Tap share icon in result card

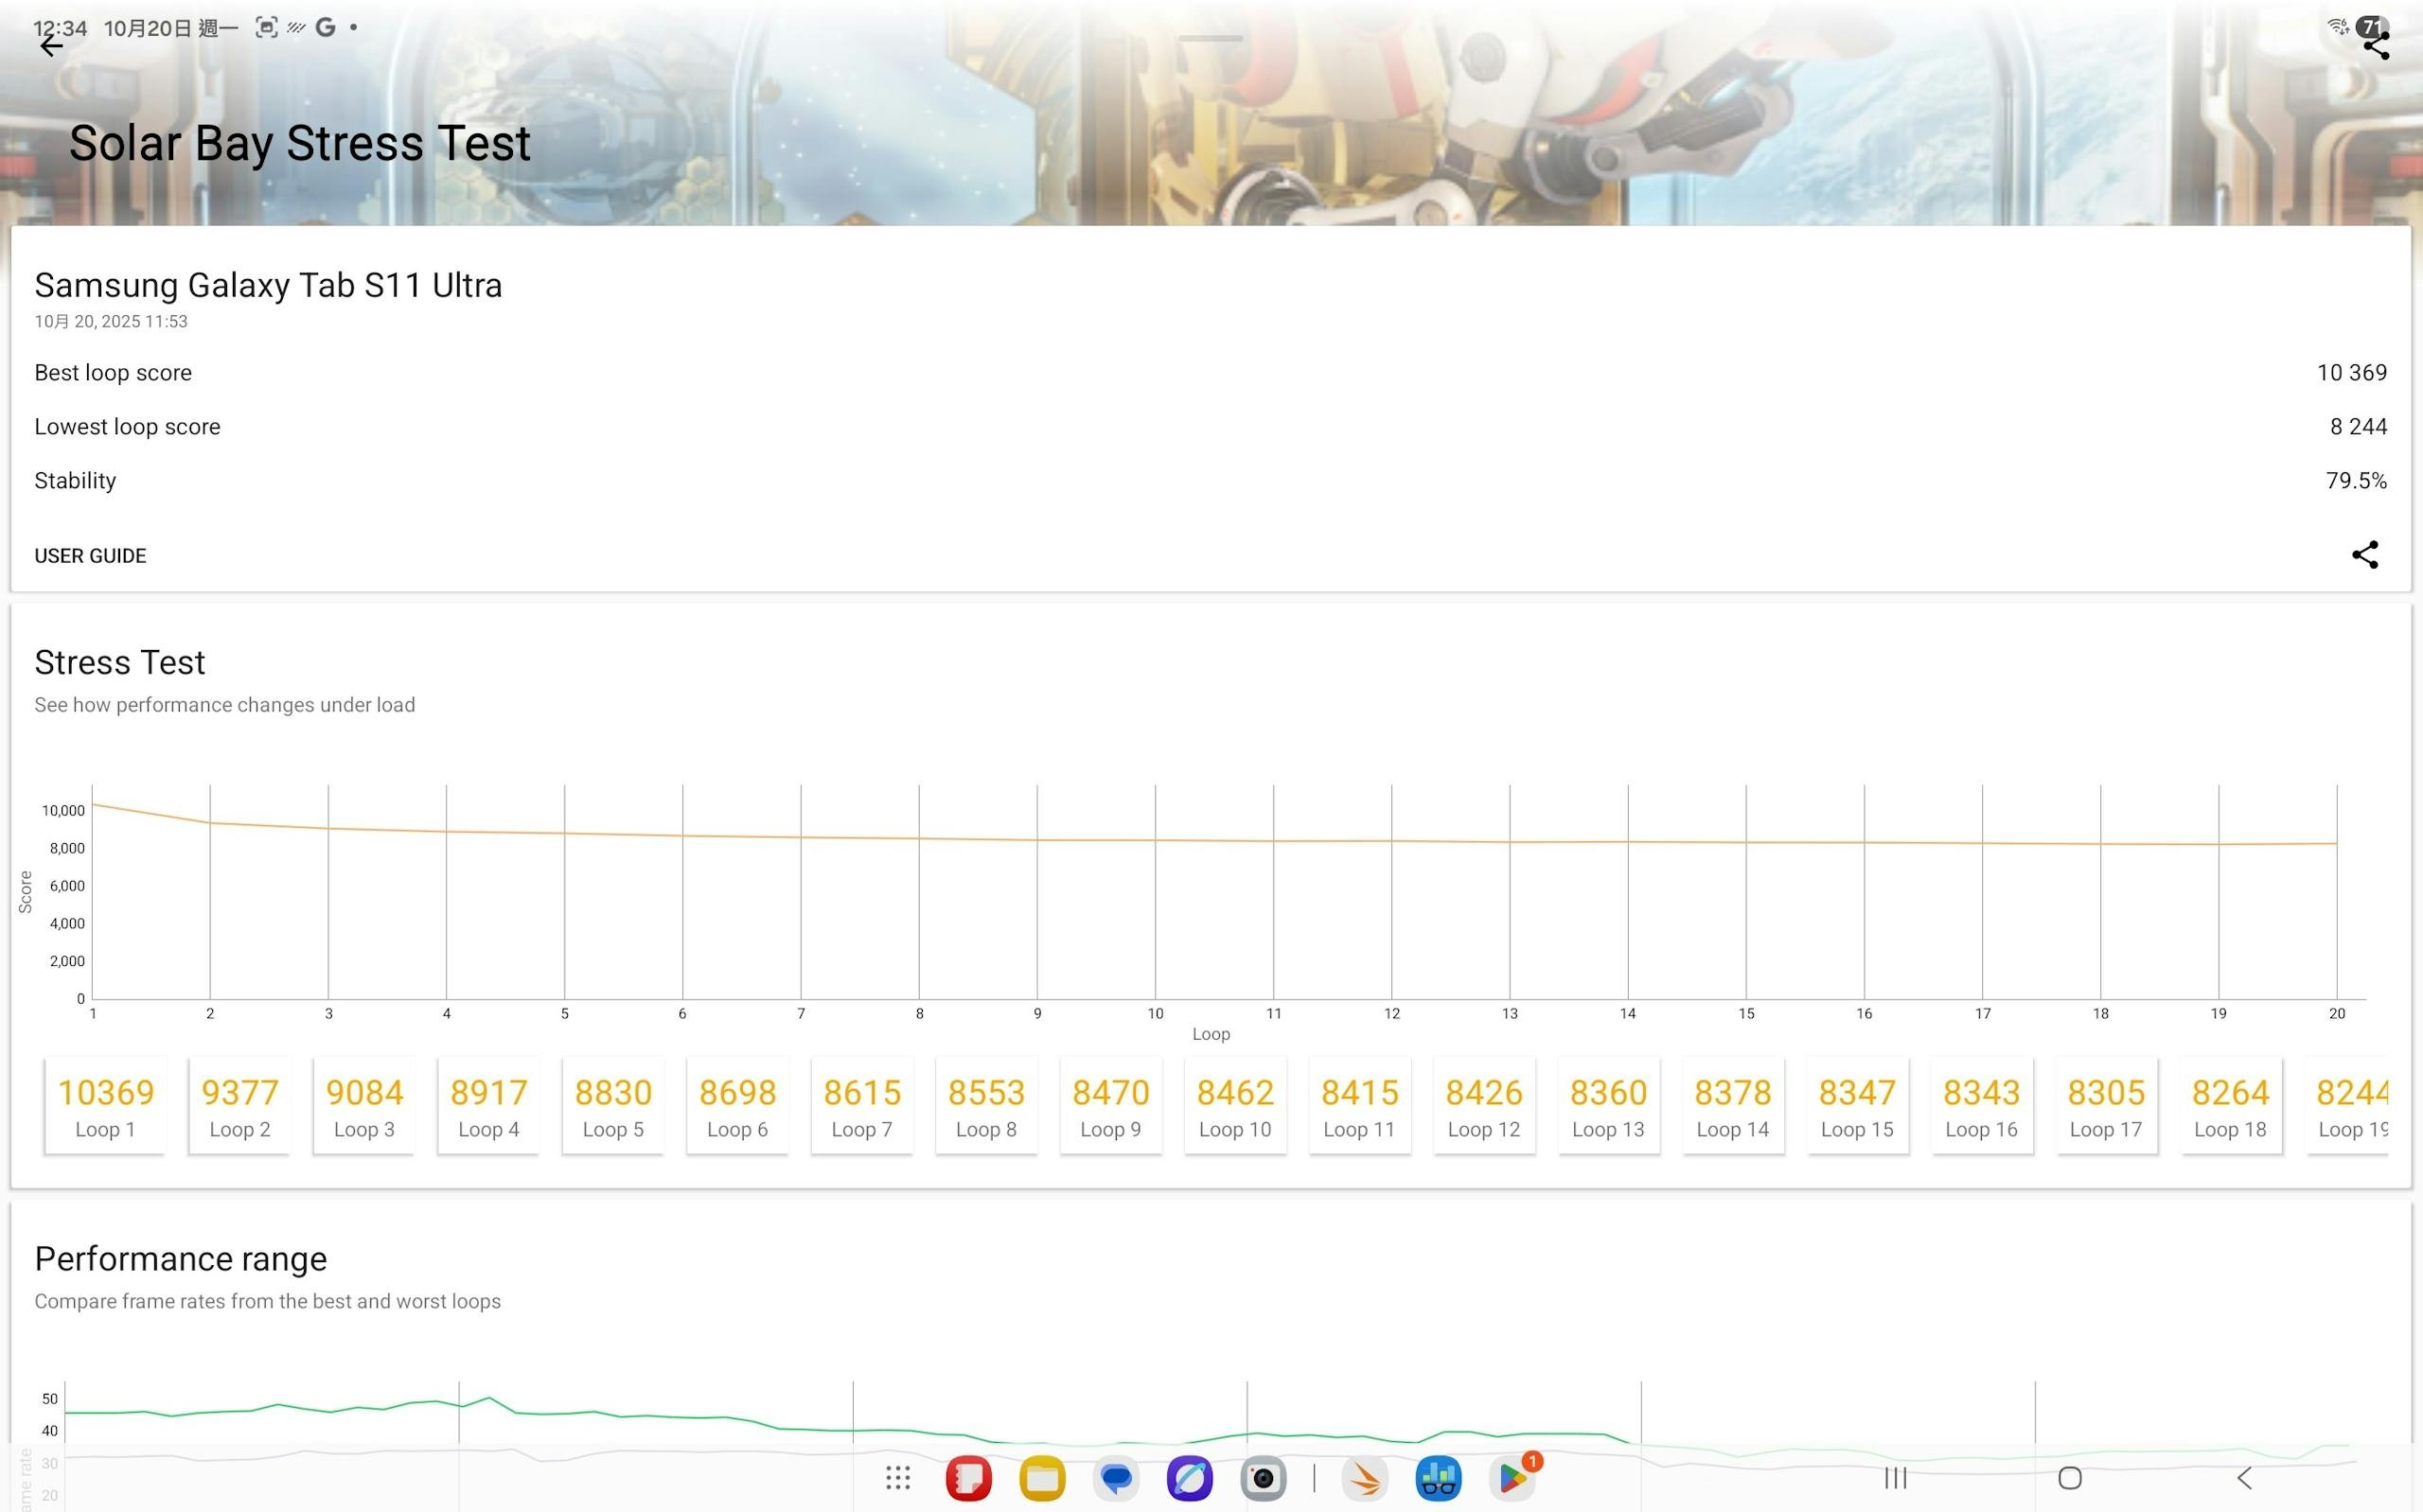click(x=2364, y=555)
